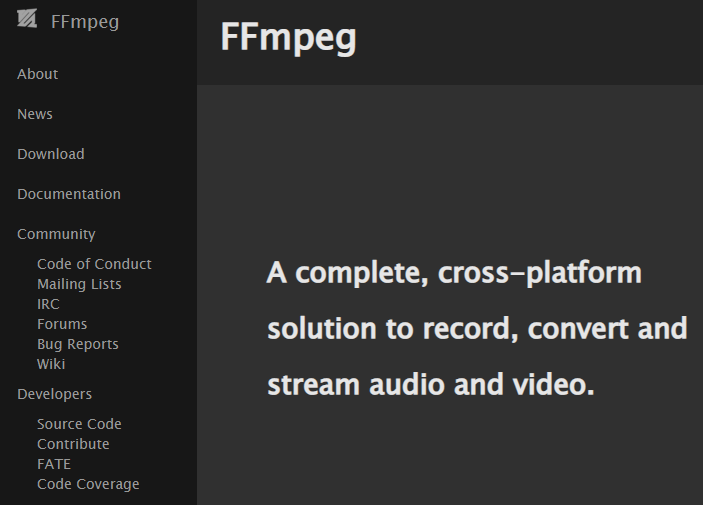Click the FFmpeg logo icon
703x505 pixels.
pyautogui.click(x=26, y=20)
